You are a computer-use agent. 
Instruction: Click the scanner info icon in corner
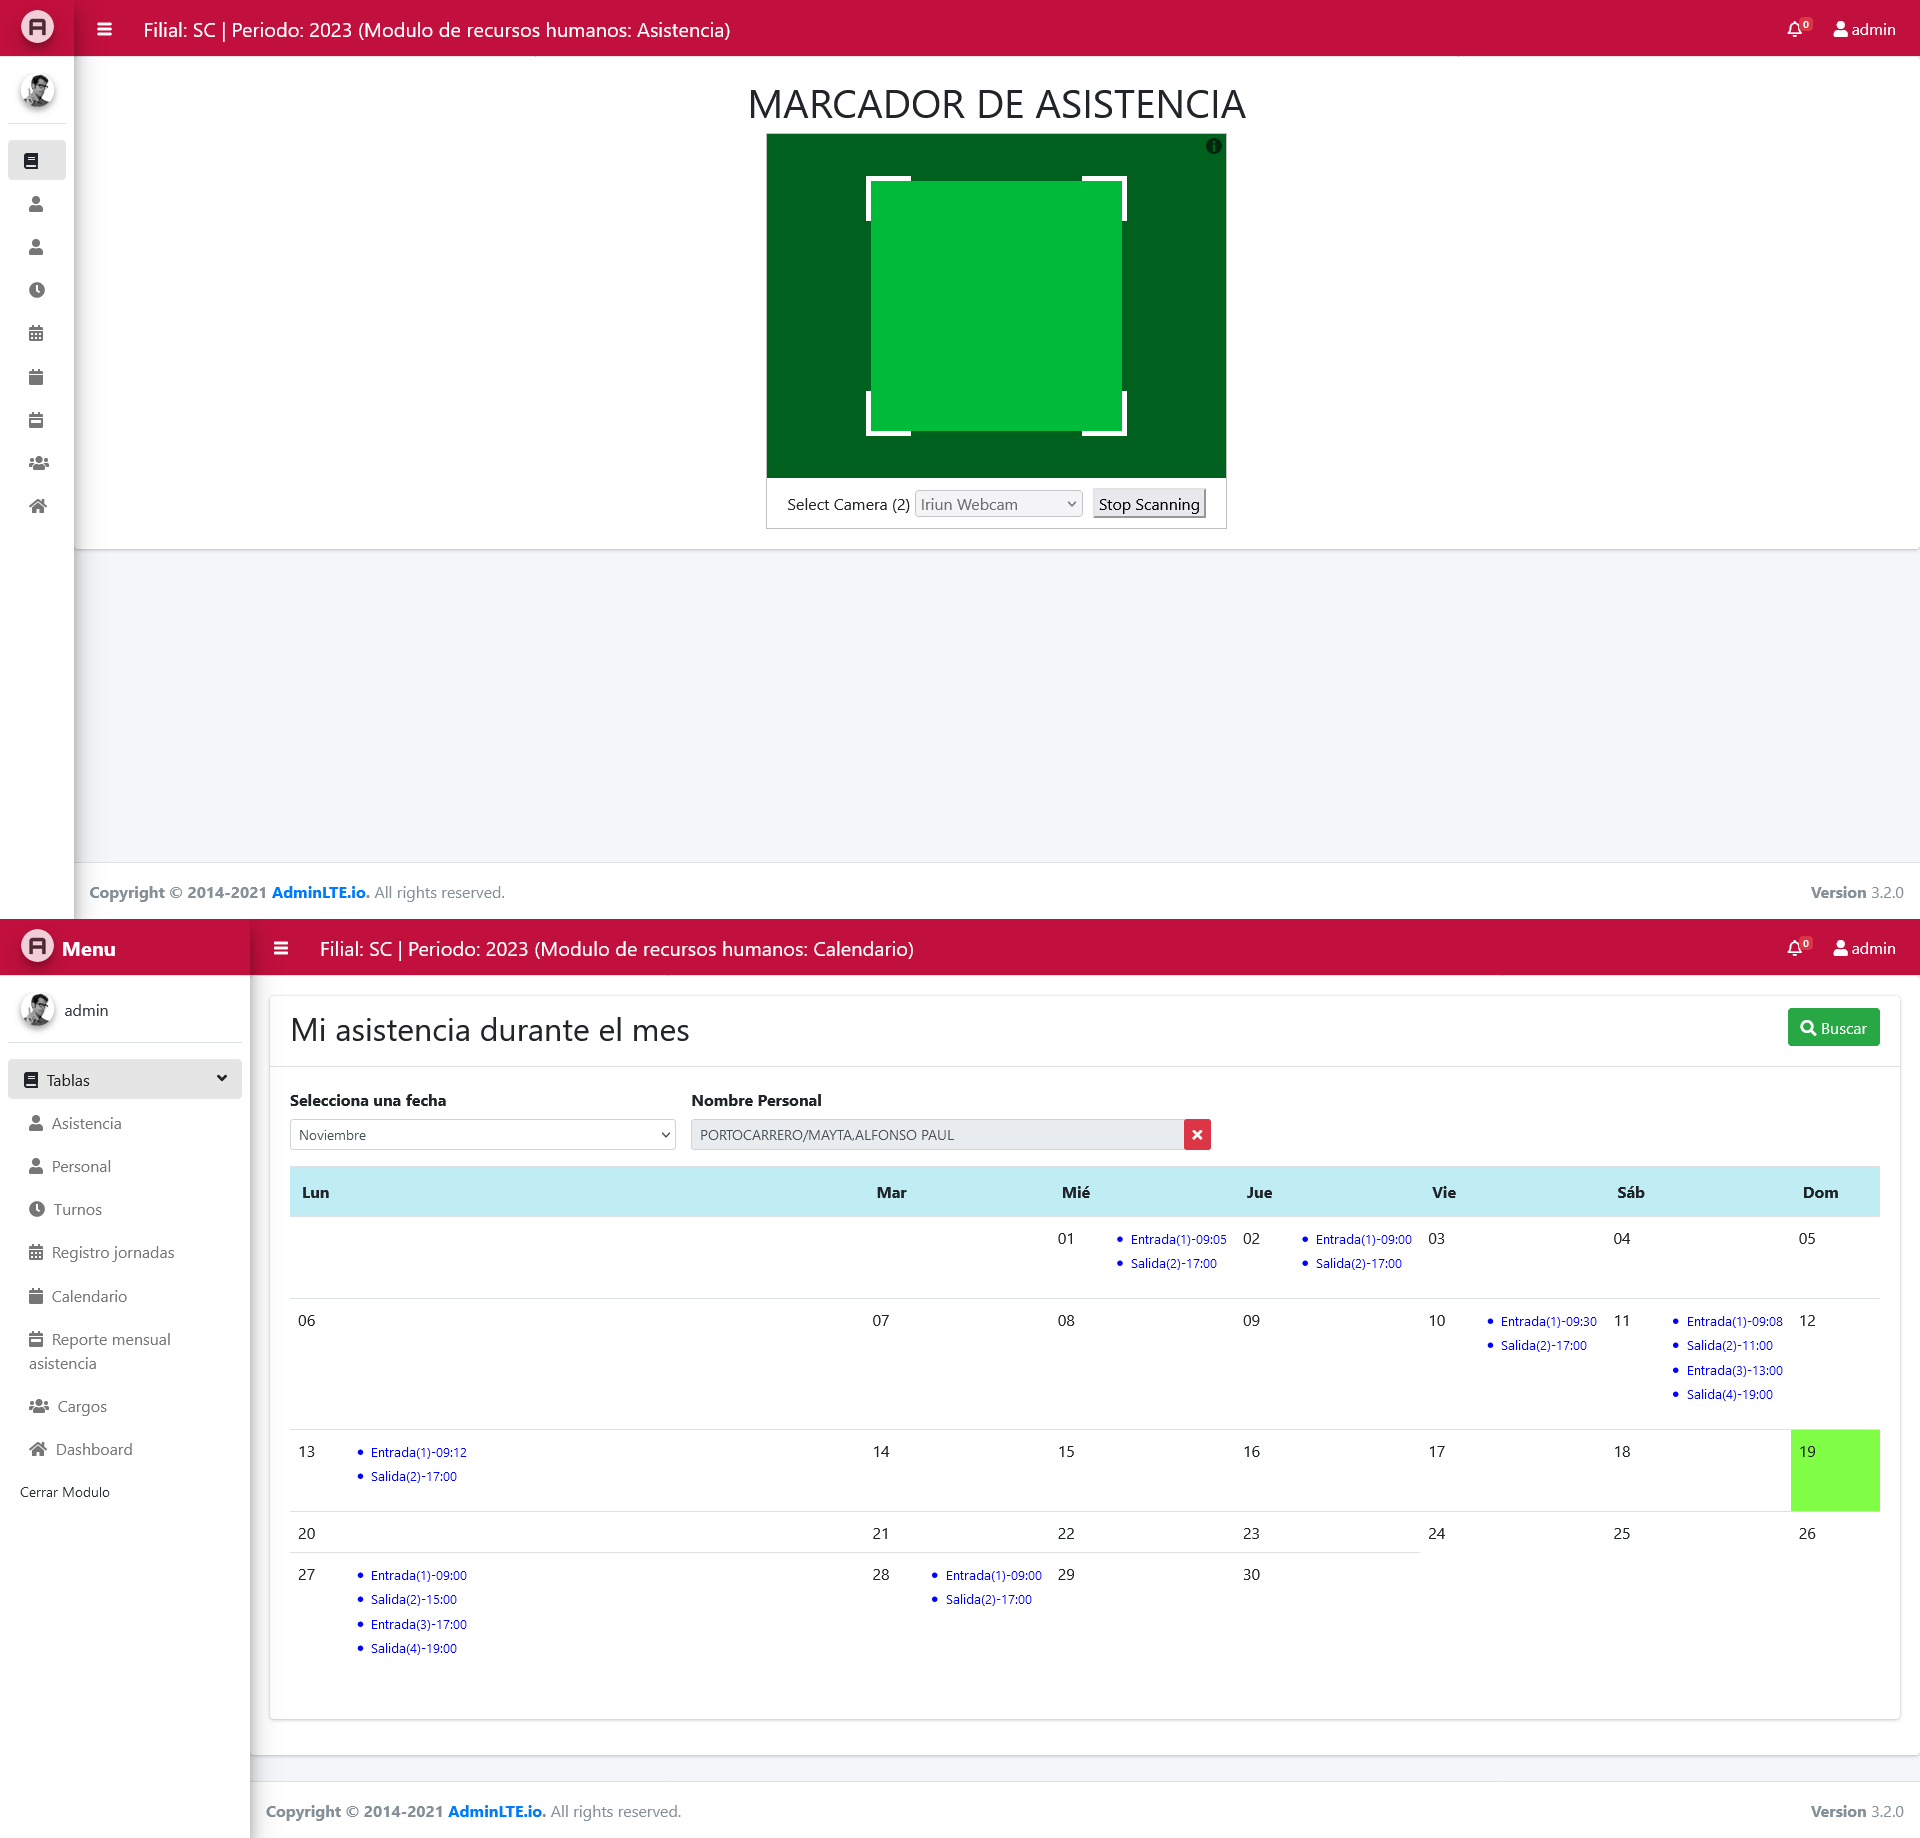click(x=1213, y=146)
